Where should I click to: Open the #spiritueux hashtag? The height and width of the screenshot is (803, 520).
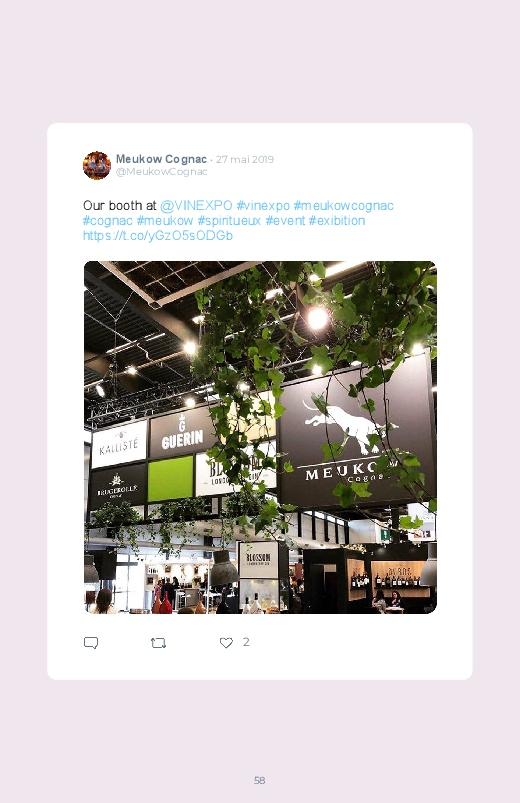[229, 221]
